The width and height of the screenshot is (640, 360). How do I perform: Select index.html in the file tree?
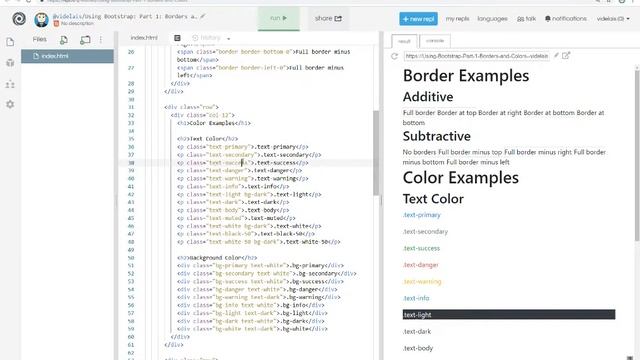point(67,56)
